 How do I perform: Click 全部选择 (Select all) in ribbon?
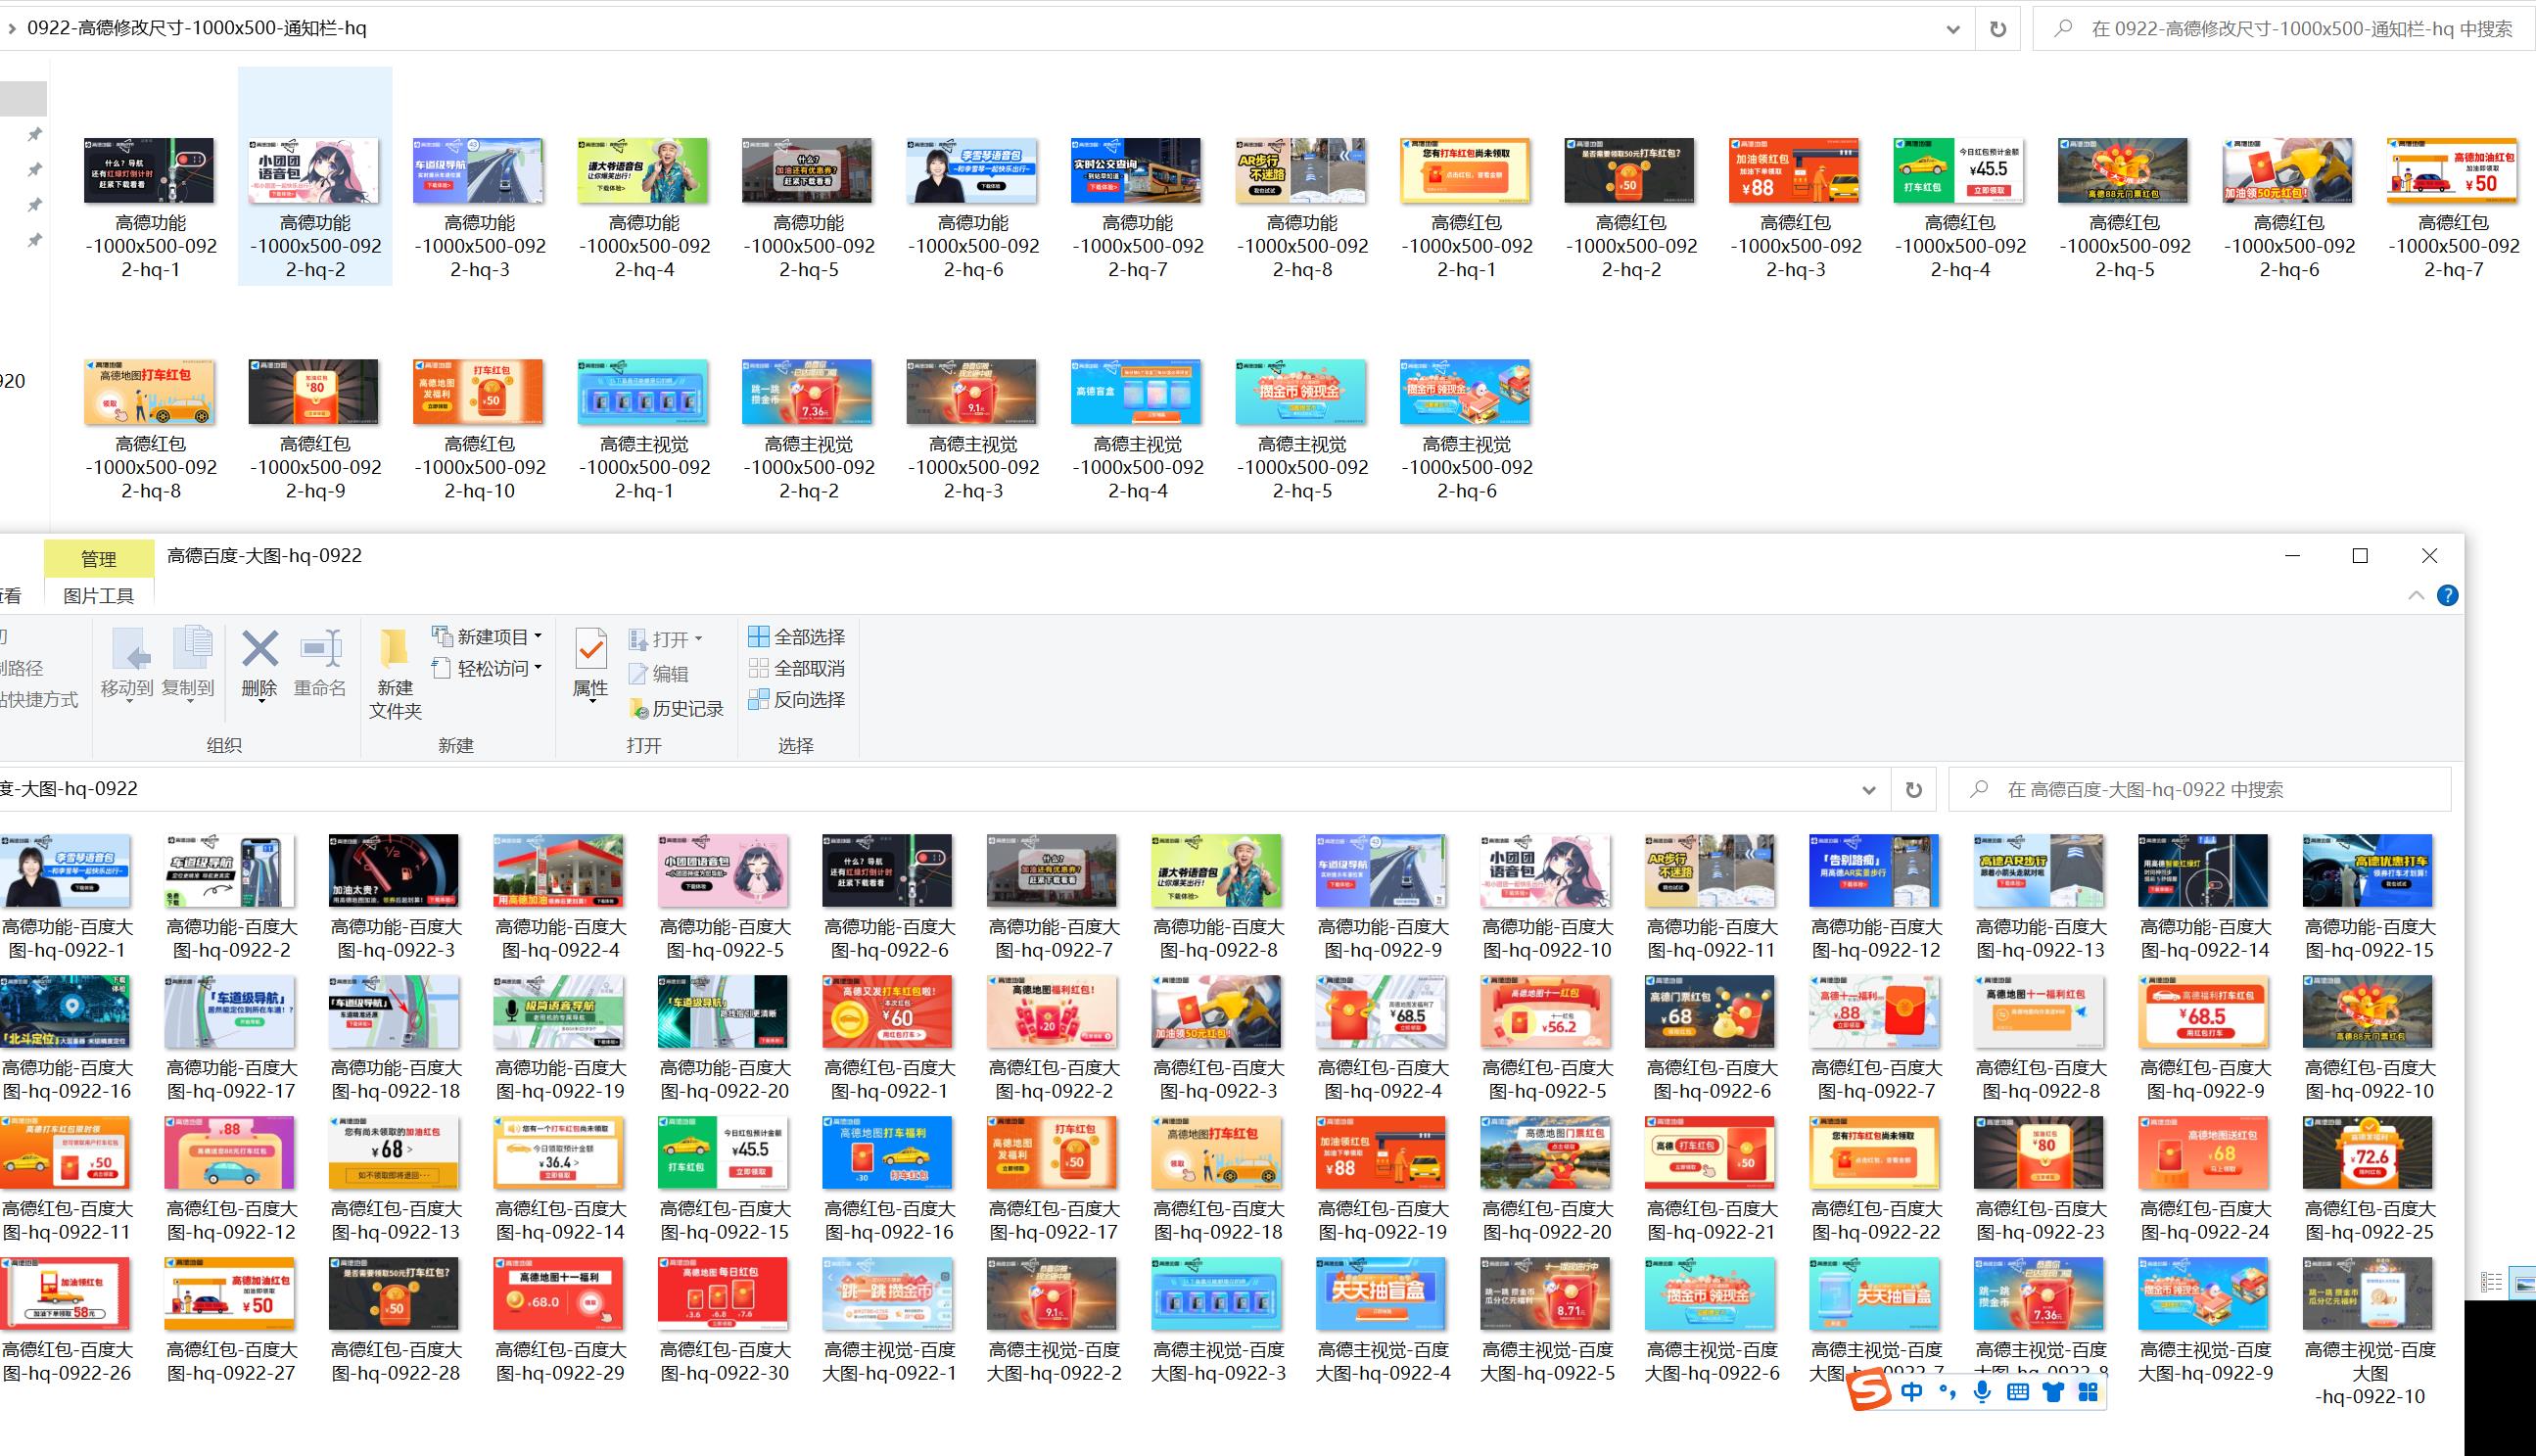(797, 637)
